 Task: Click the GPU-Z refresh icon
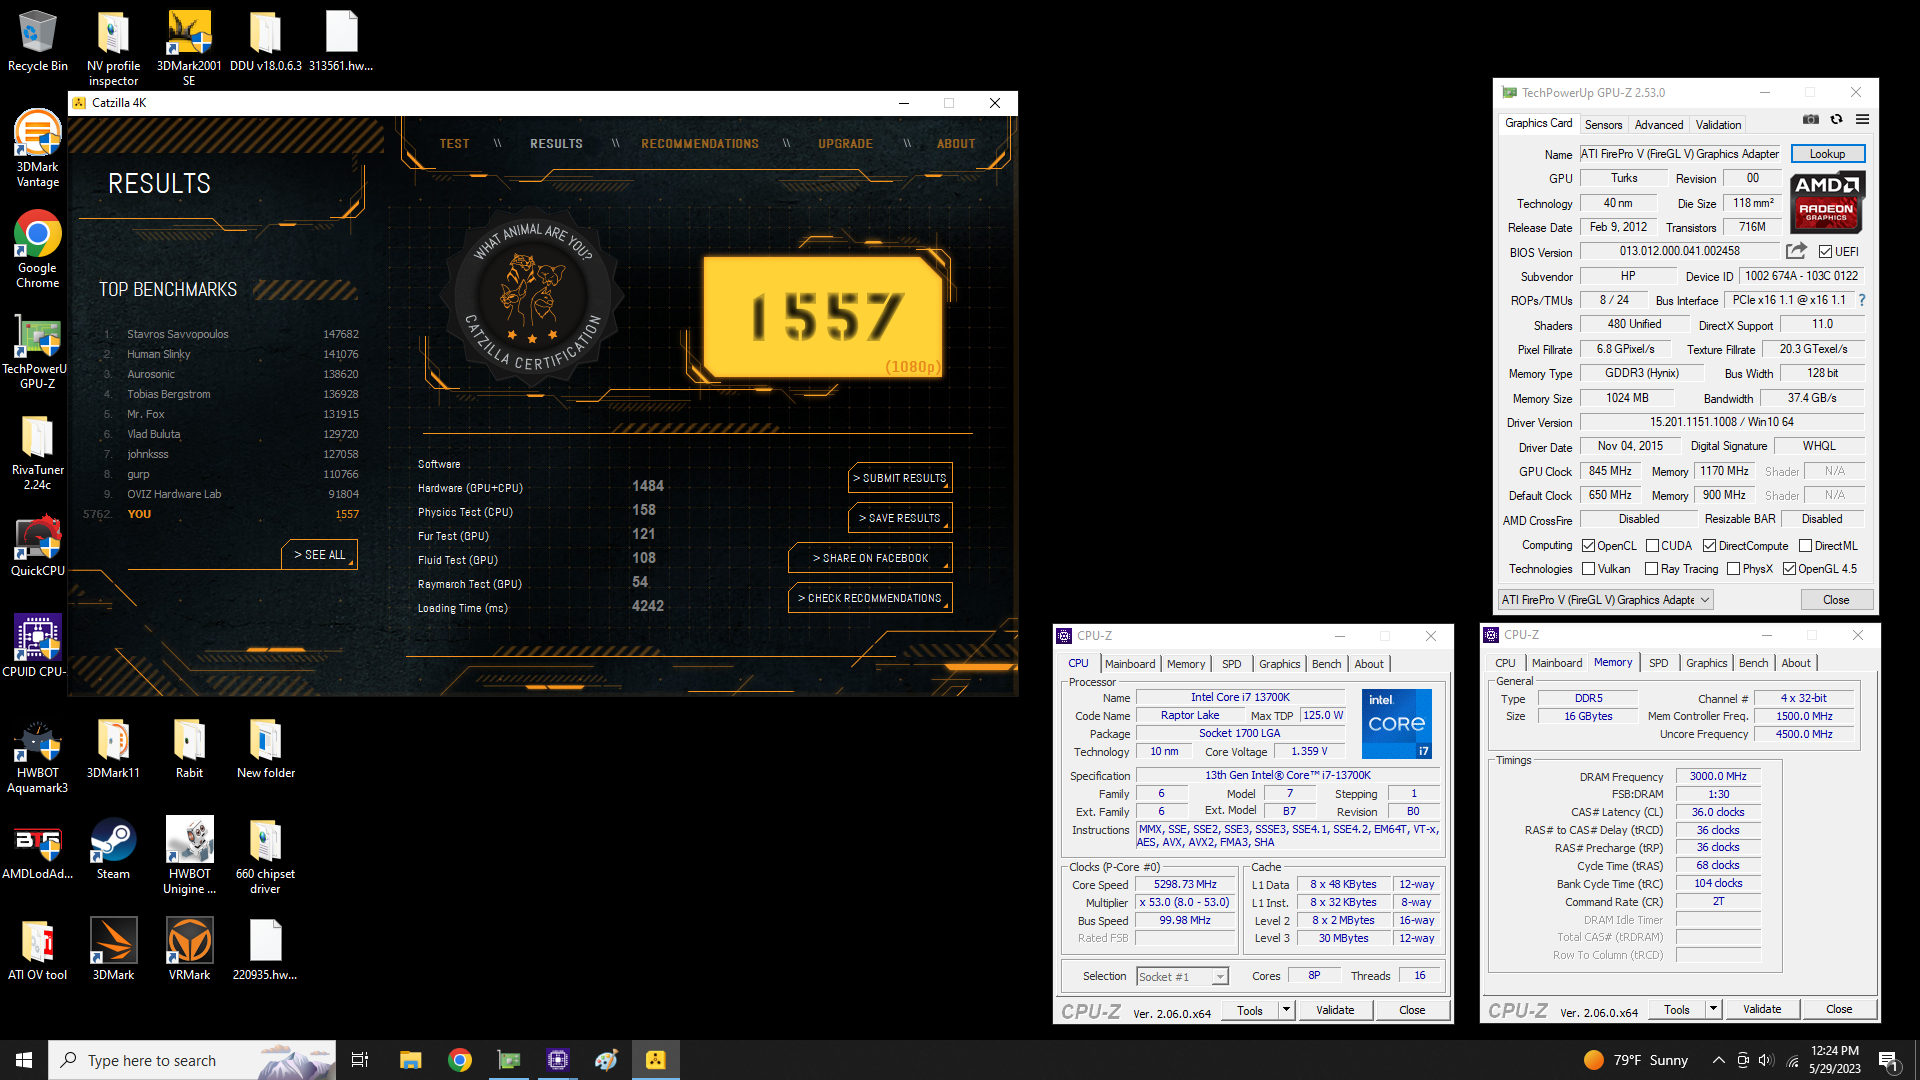(x=1837, y=120)
